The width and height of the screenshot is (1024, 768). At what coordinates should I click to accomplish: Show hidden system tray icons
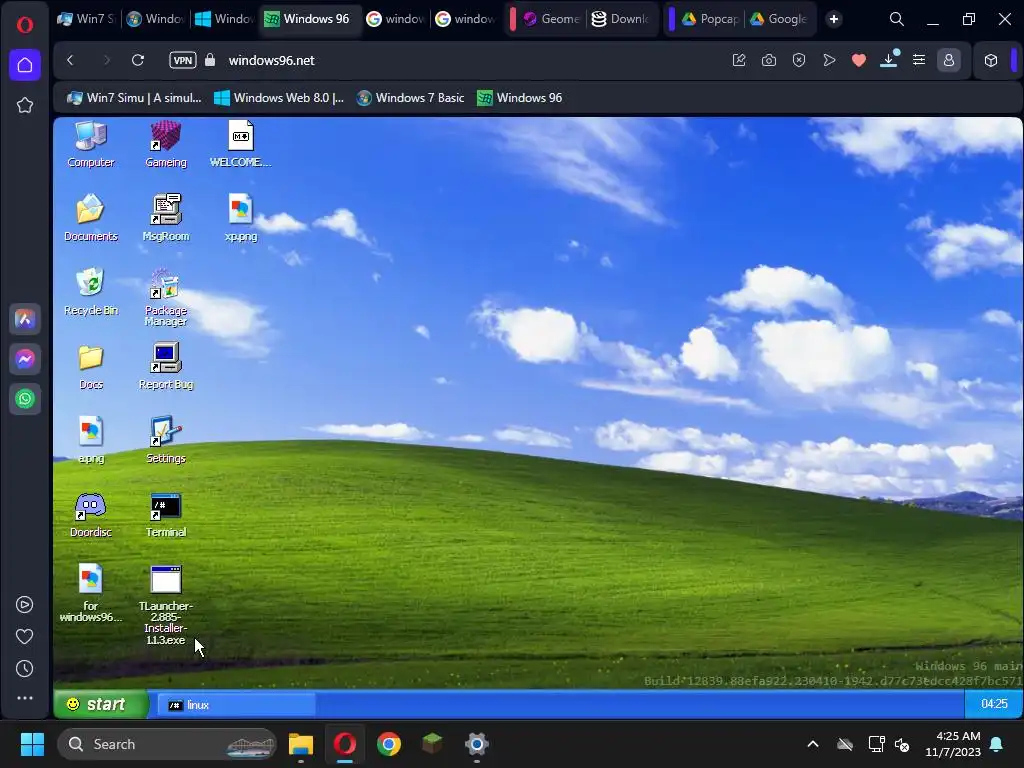[x=813, y=744]
